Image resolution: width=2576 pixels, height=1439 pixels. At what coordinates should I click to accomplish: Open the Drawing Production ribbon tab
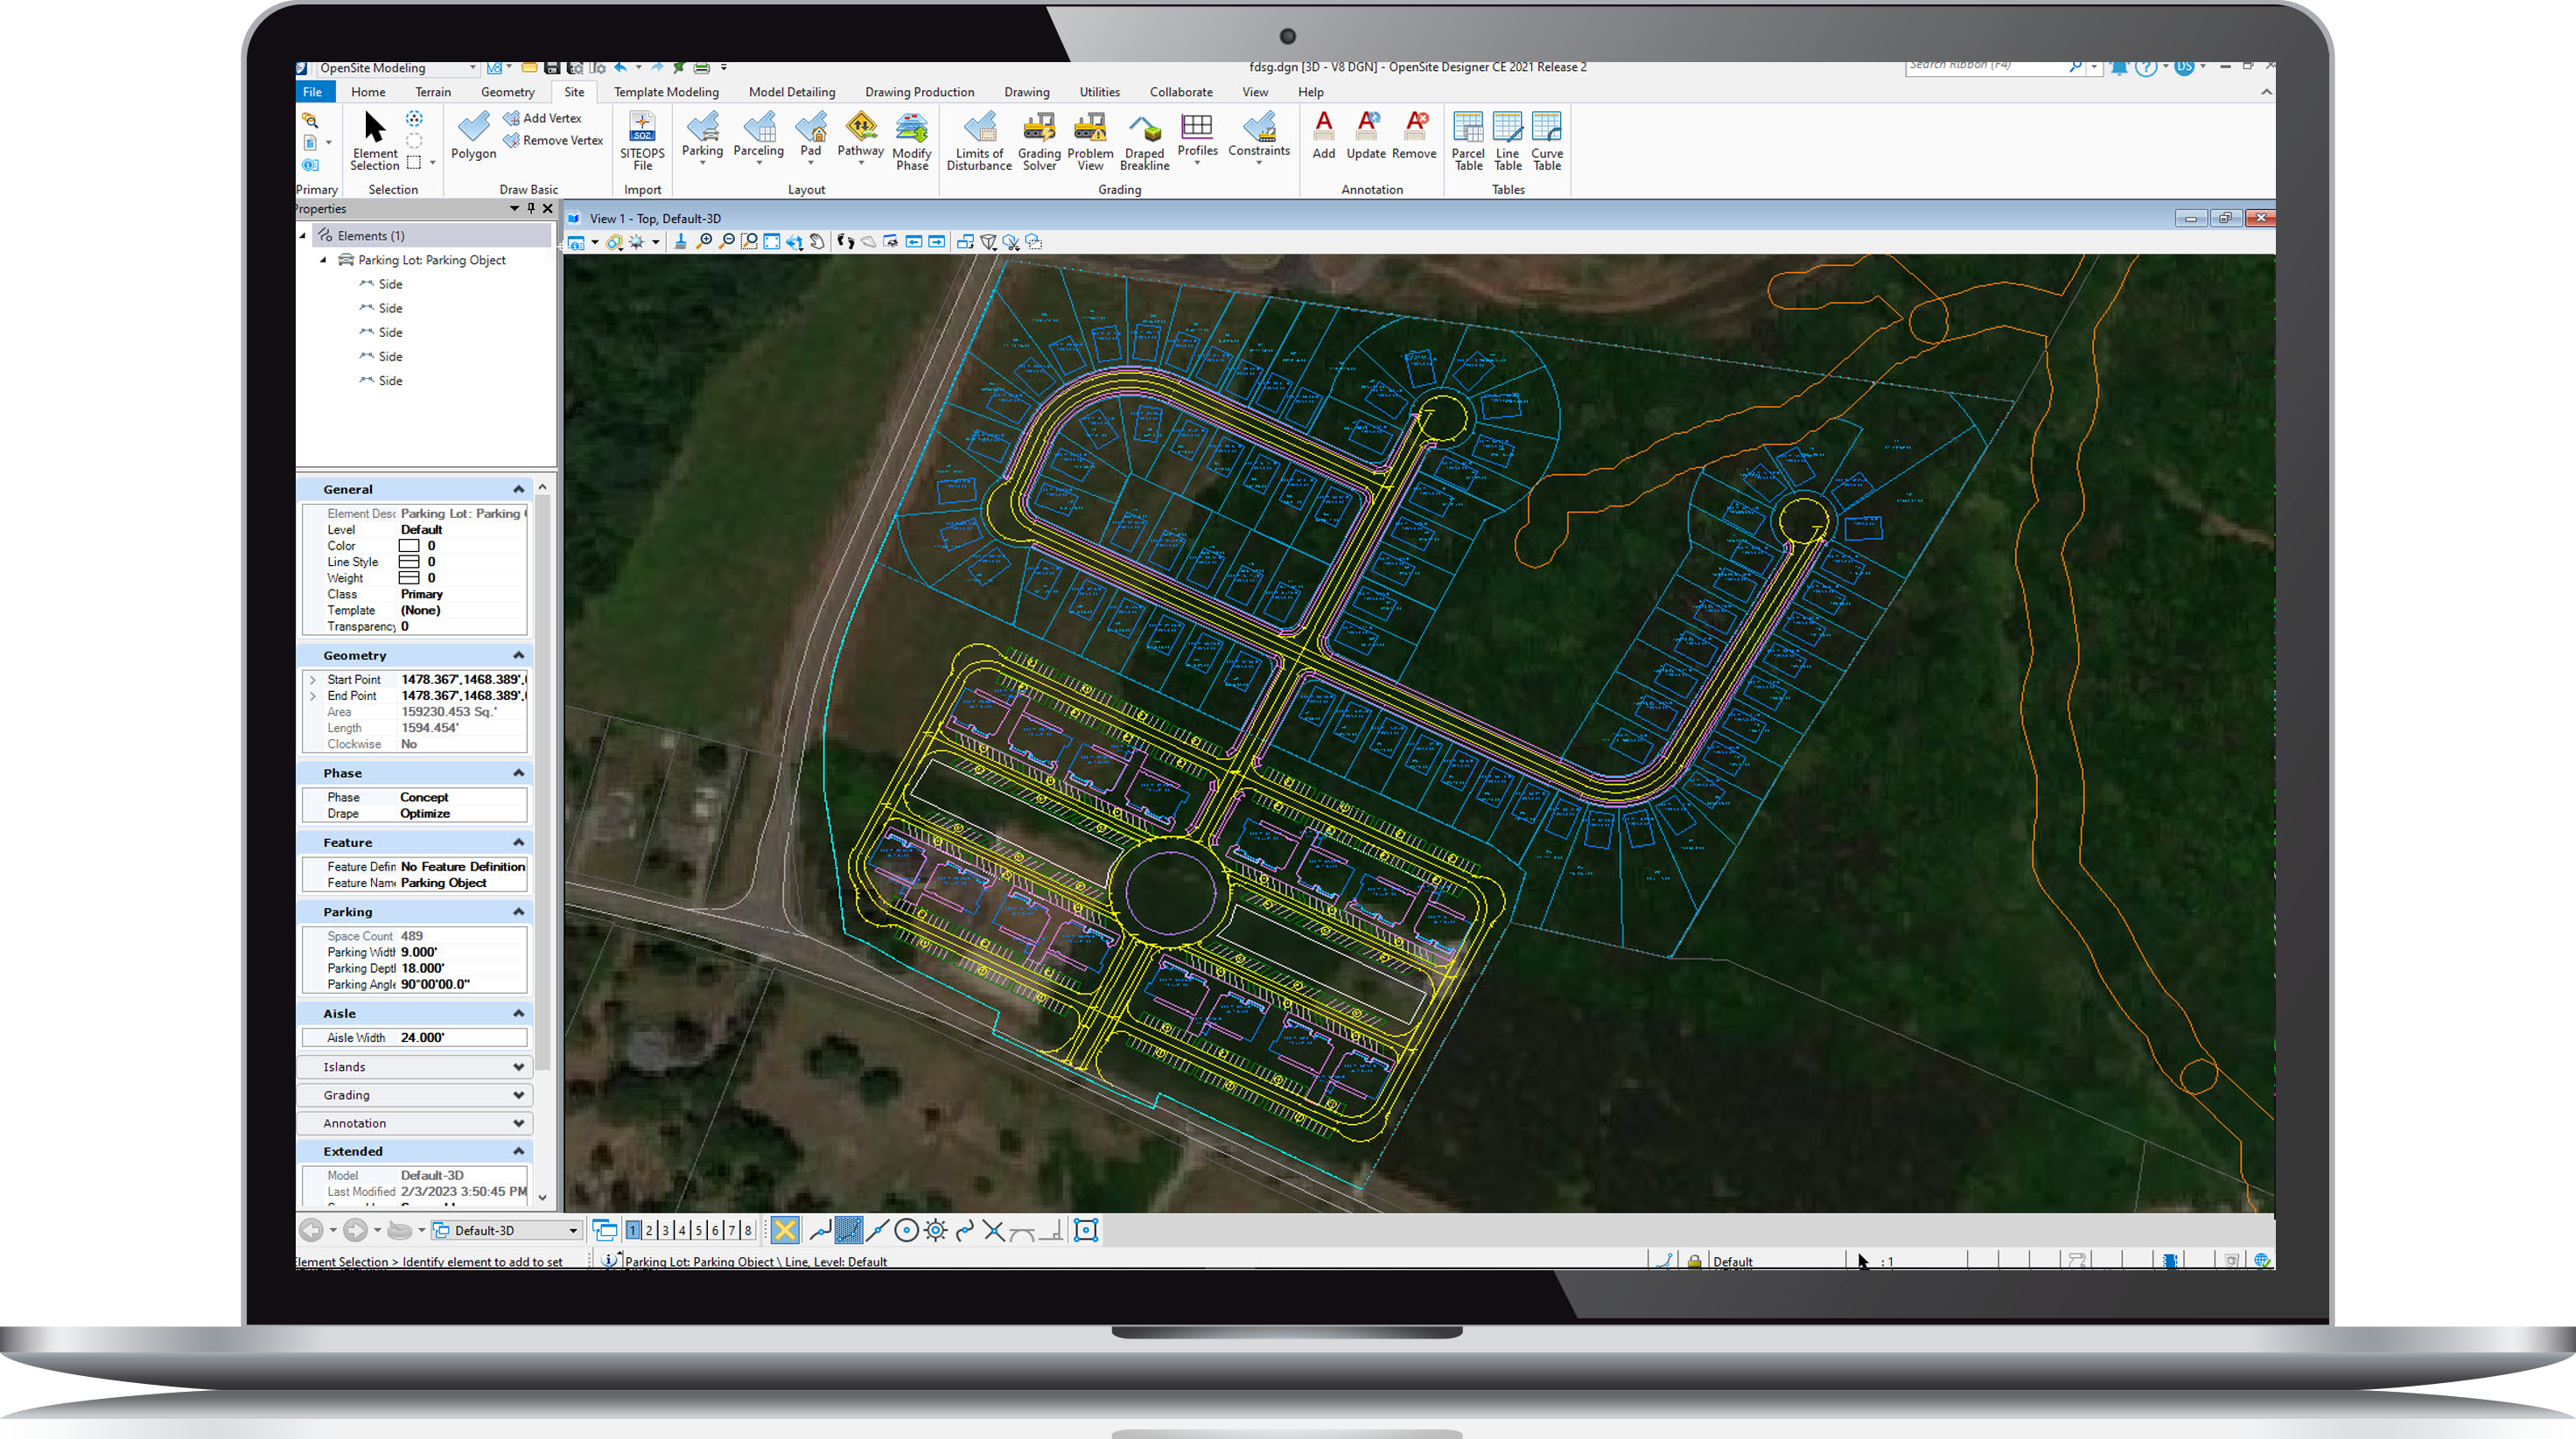919,91
